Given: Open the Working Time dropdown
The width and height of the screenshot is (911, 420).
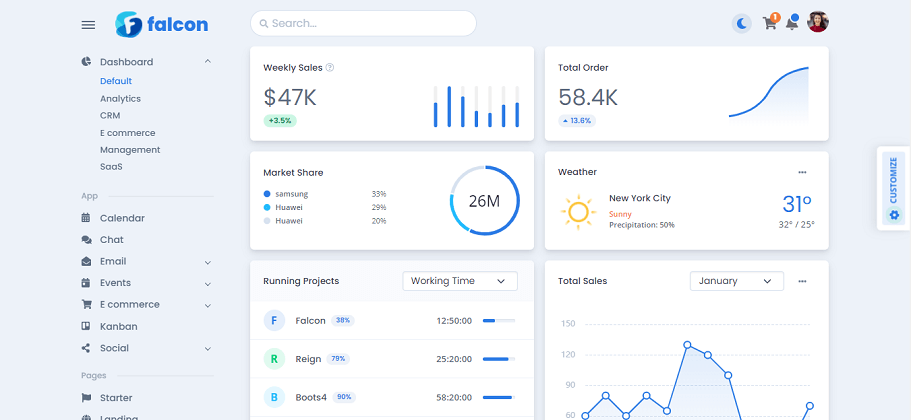Looking at the screenshot, I should coord(460,281).
